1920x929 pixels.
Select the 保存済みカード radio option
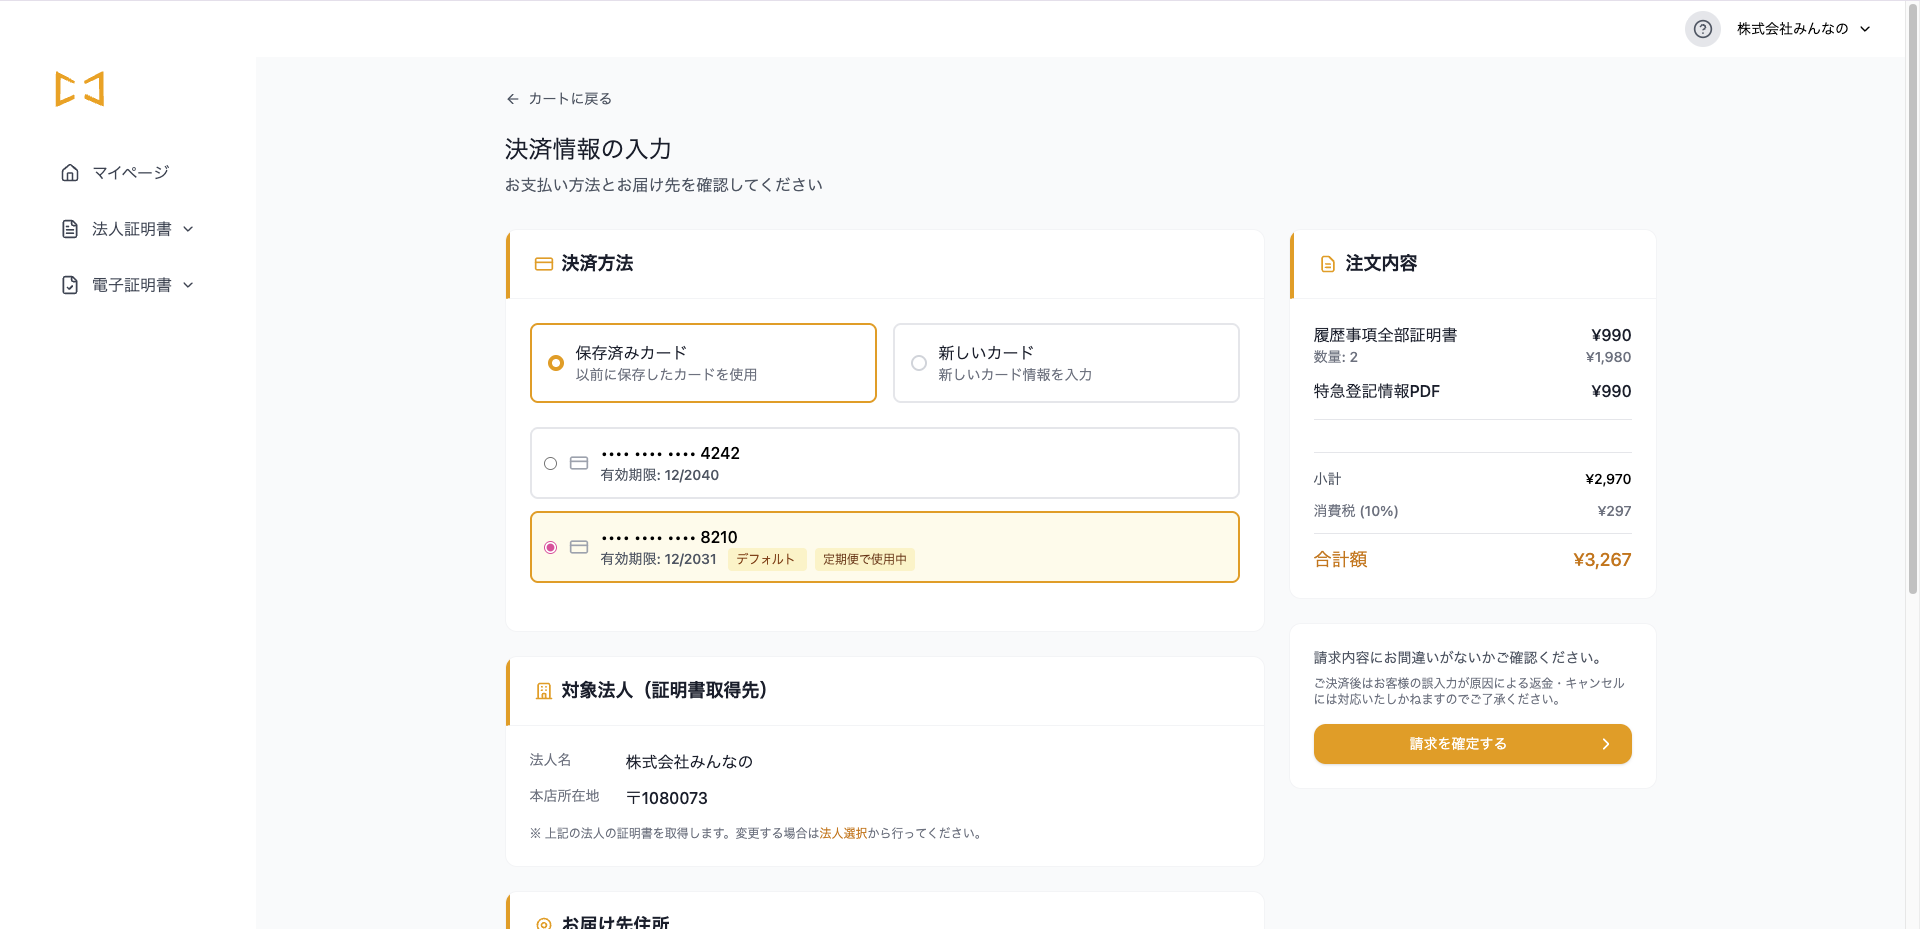point(556,363)
